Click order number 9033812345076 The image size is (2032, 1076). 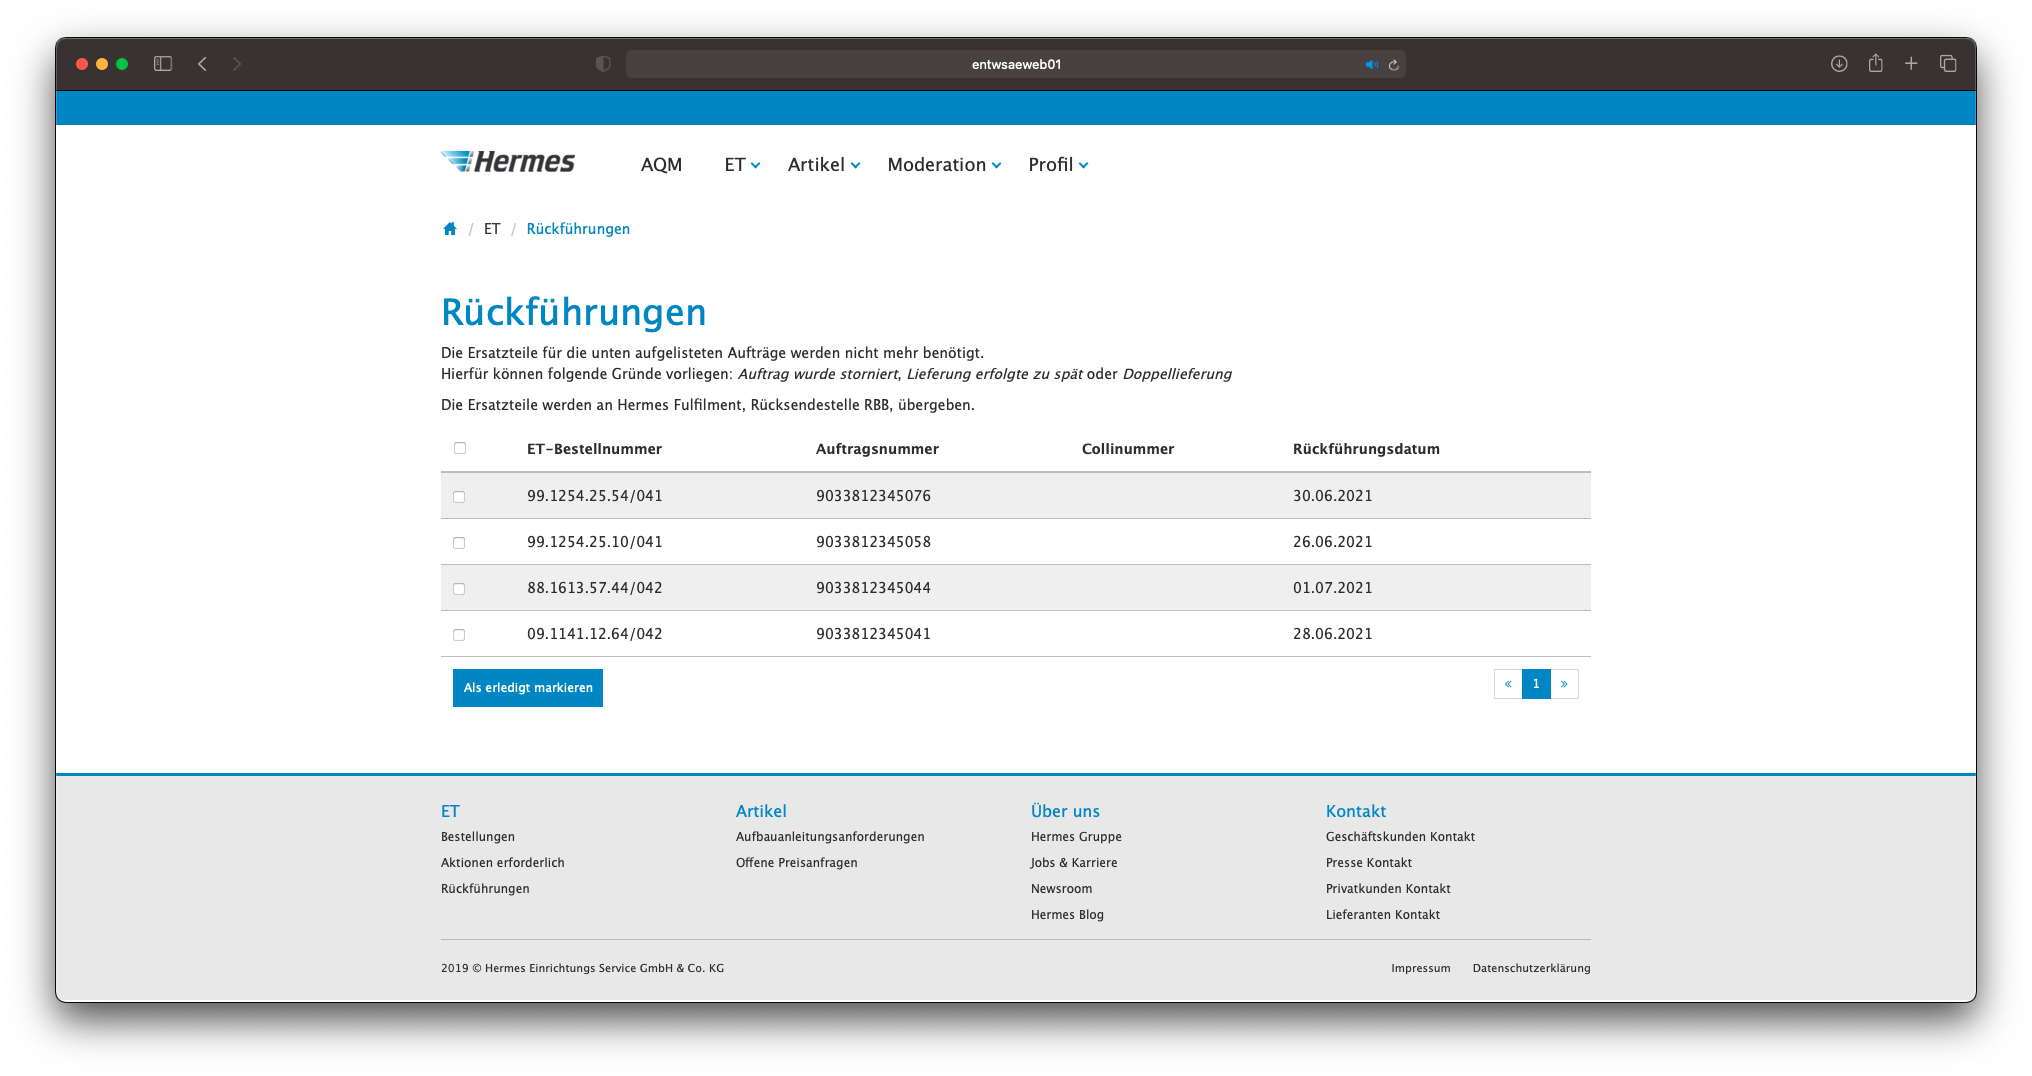[873, 496]
